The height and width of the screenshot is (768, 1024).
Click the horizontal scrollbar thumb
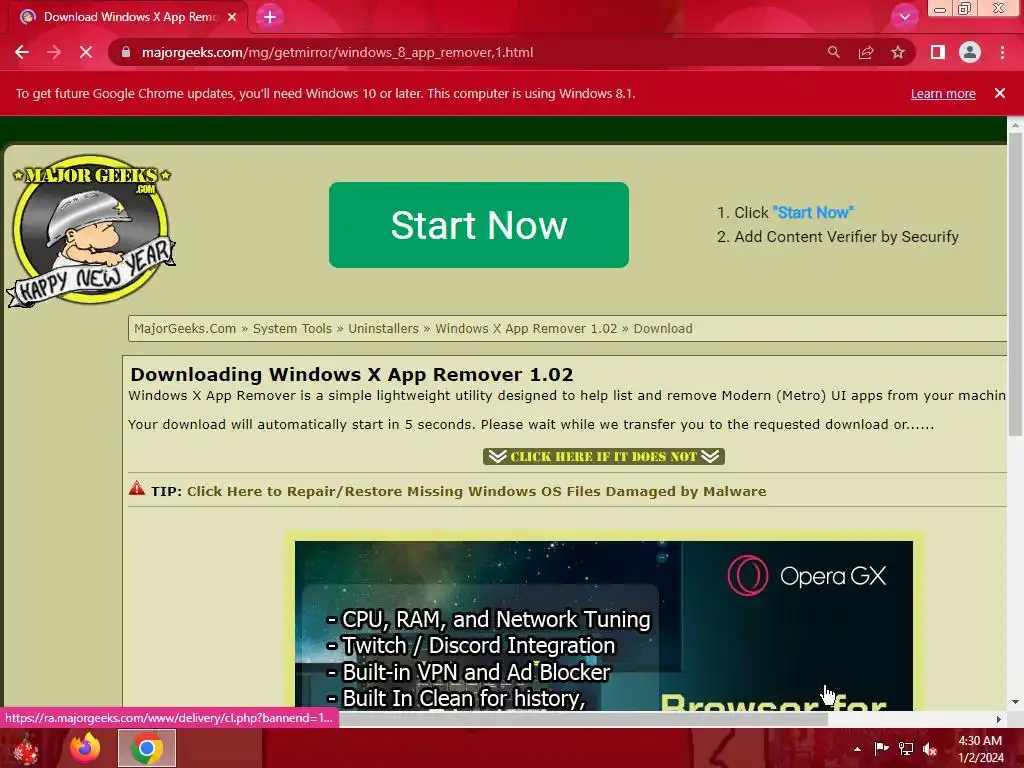click(583, 719)
